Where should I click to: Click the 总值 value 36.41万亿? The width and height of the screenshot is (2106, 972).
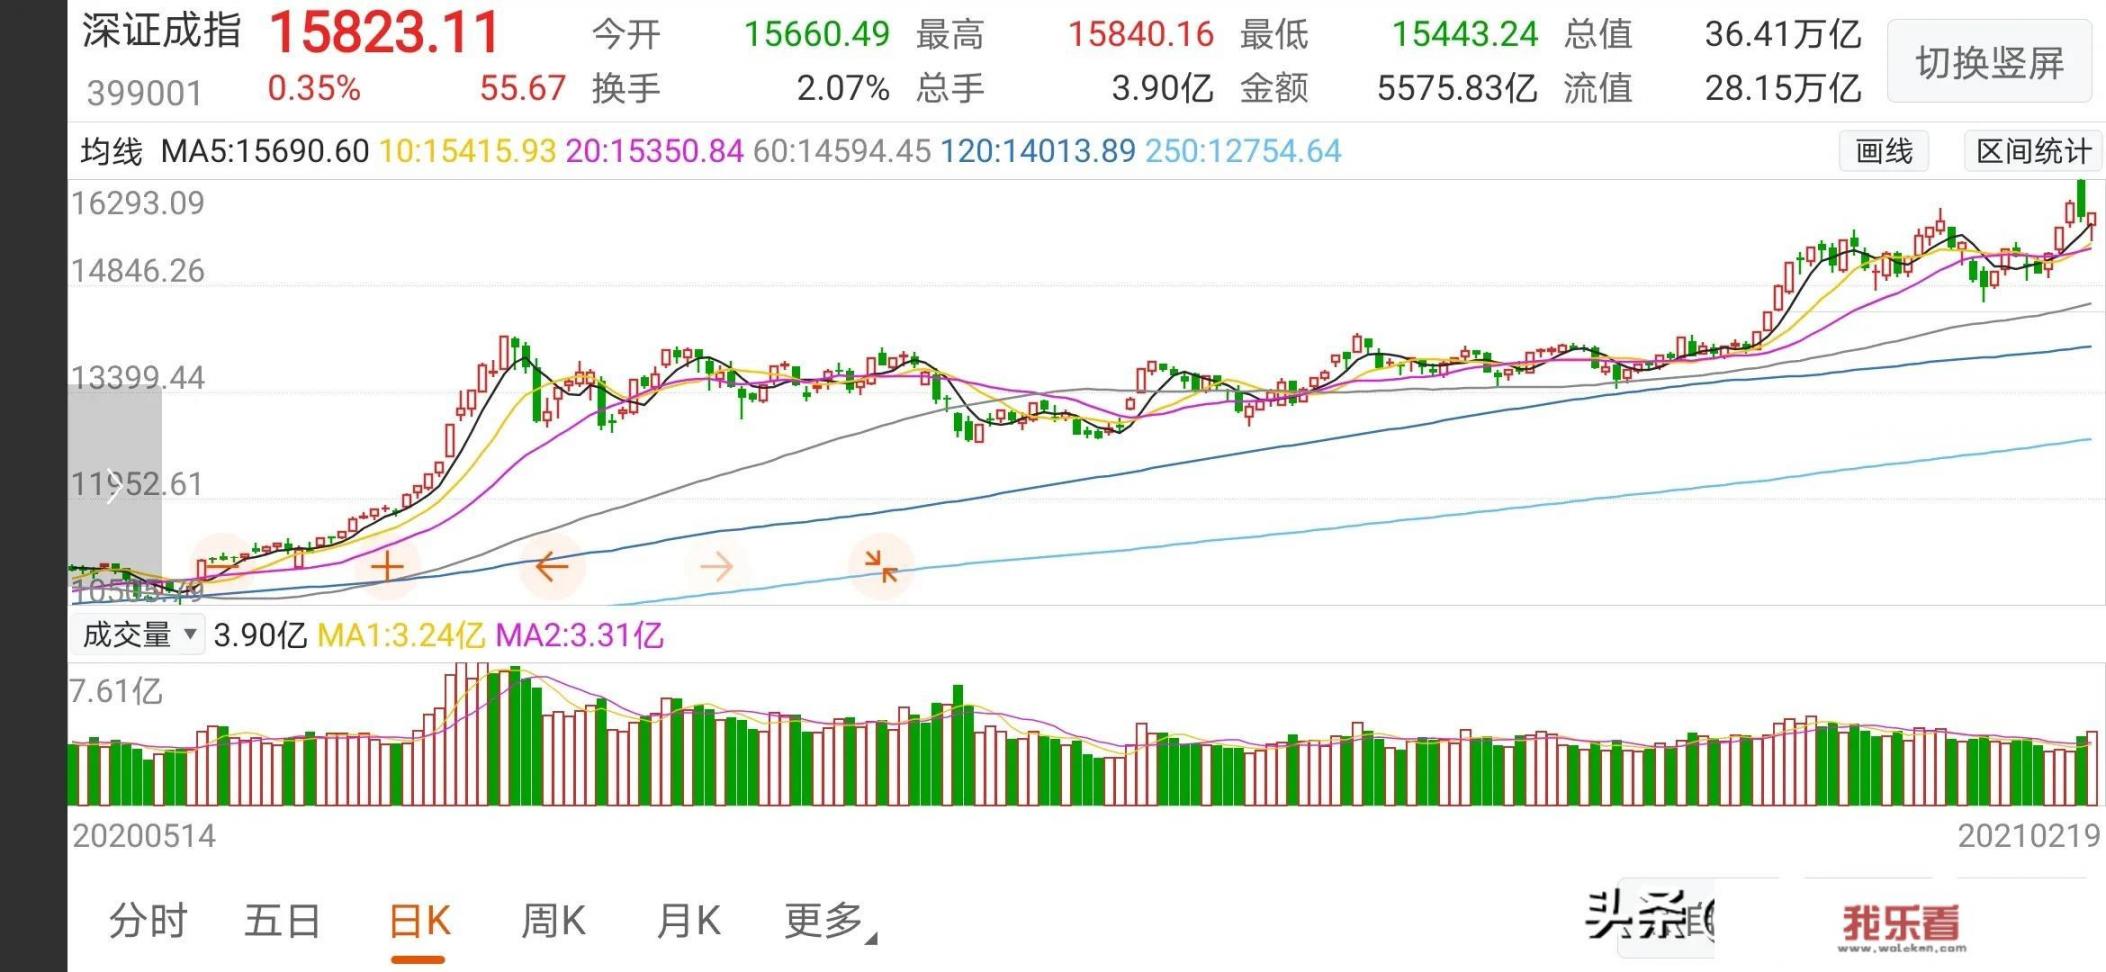tap(1783, 35)
